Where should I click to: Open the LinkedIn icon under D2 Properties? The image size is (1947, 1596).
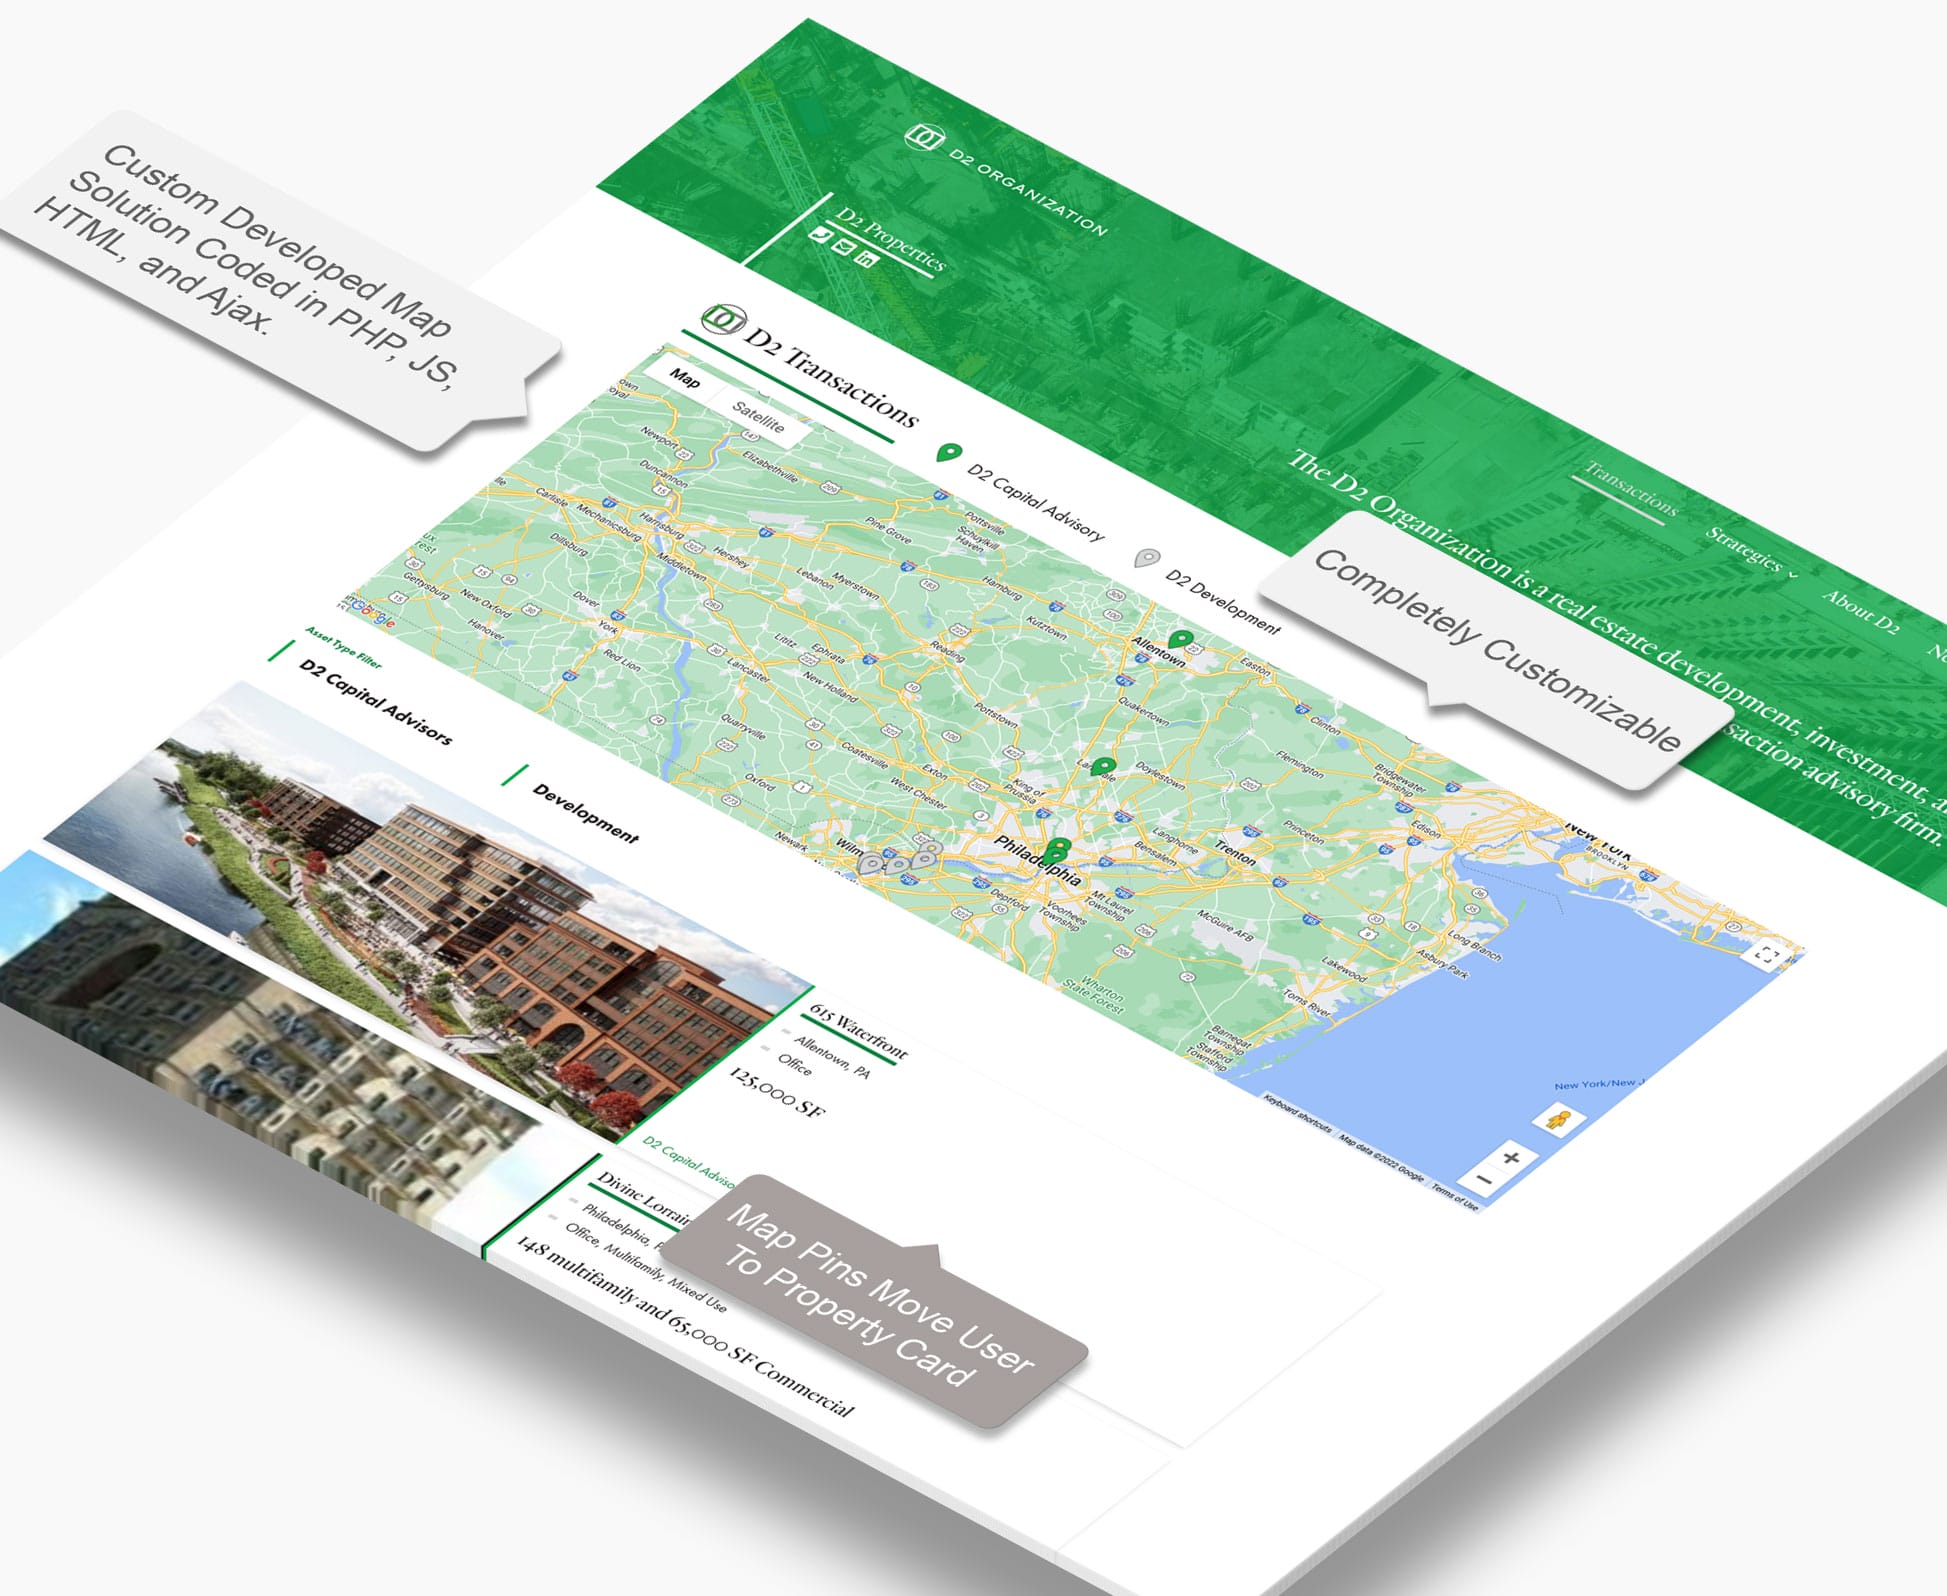[865, 260]
